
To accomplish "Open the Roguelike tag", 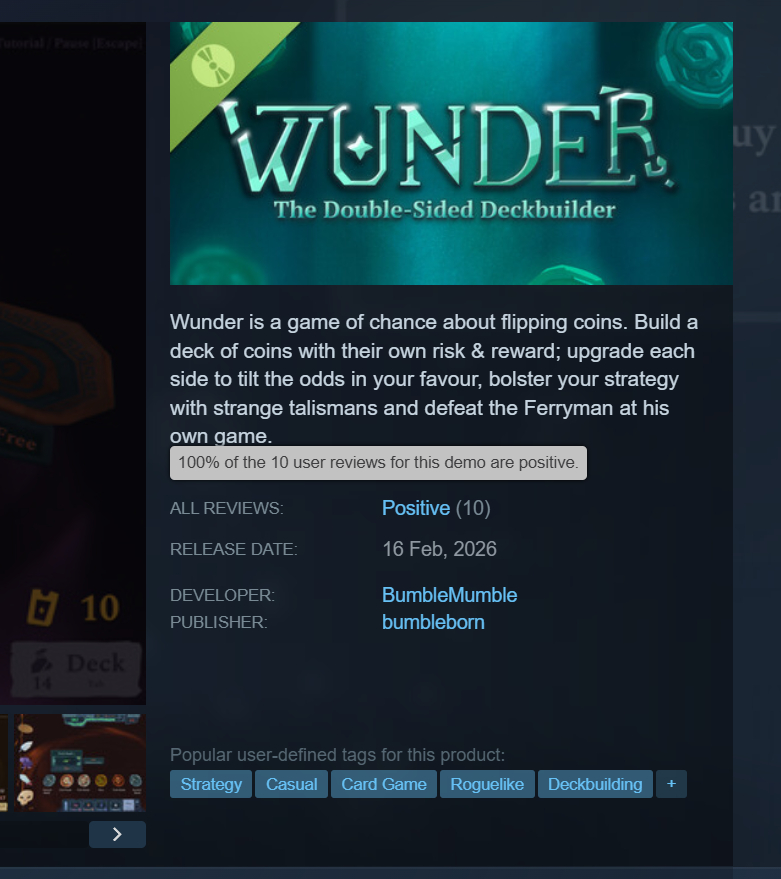I will 487,784.
